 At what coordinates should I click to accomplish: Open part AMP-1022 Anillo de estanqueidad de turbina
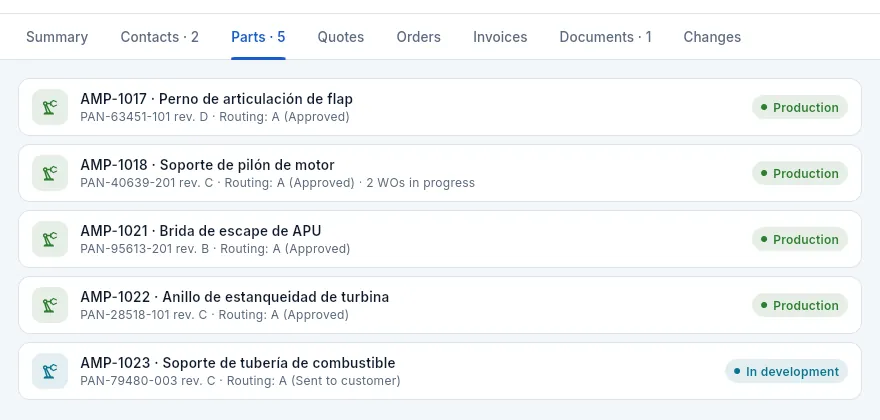click(440, 305)
